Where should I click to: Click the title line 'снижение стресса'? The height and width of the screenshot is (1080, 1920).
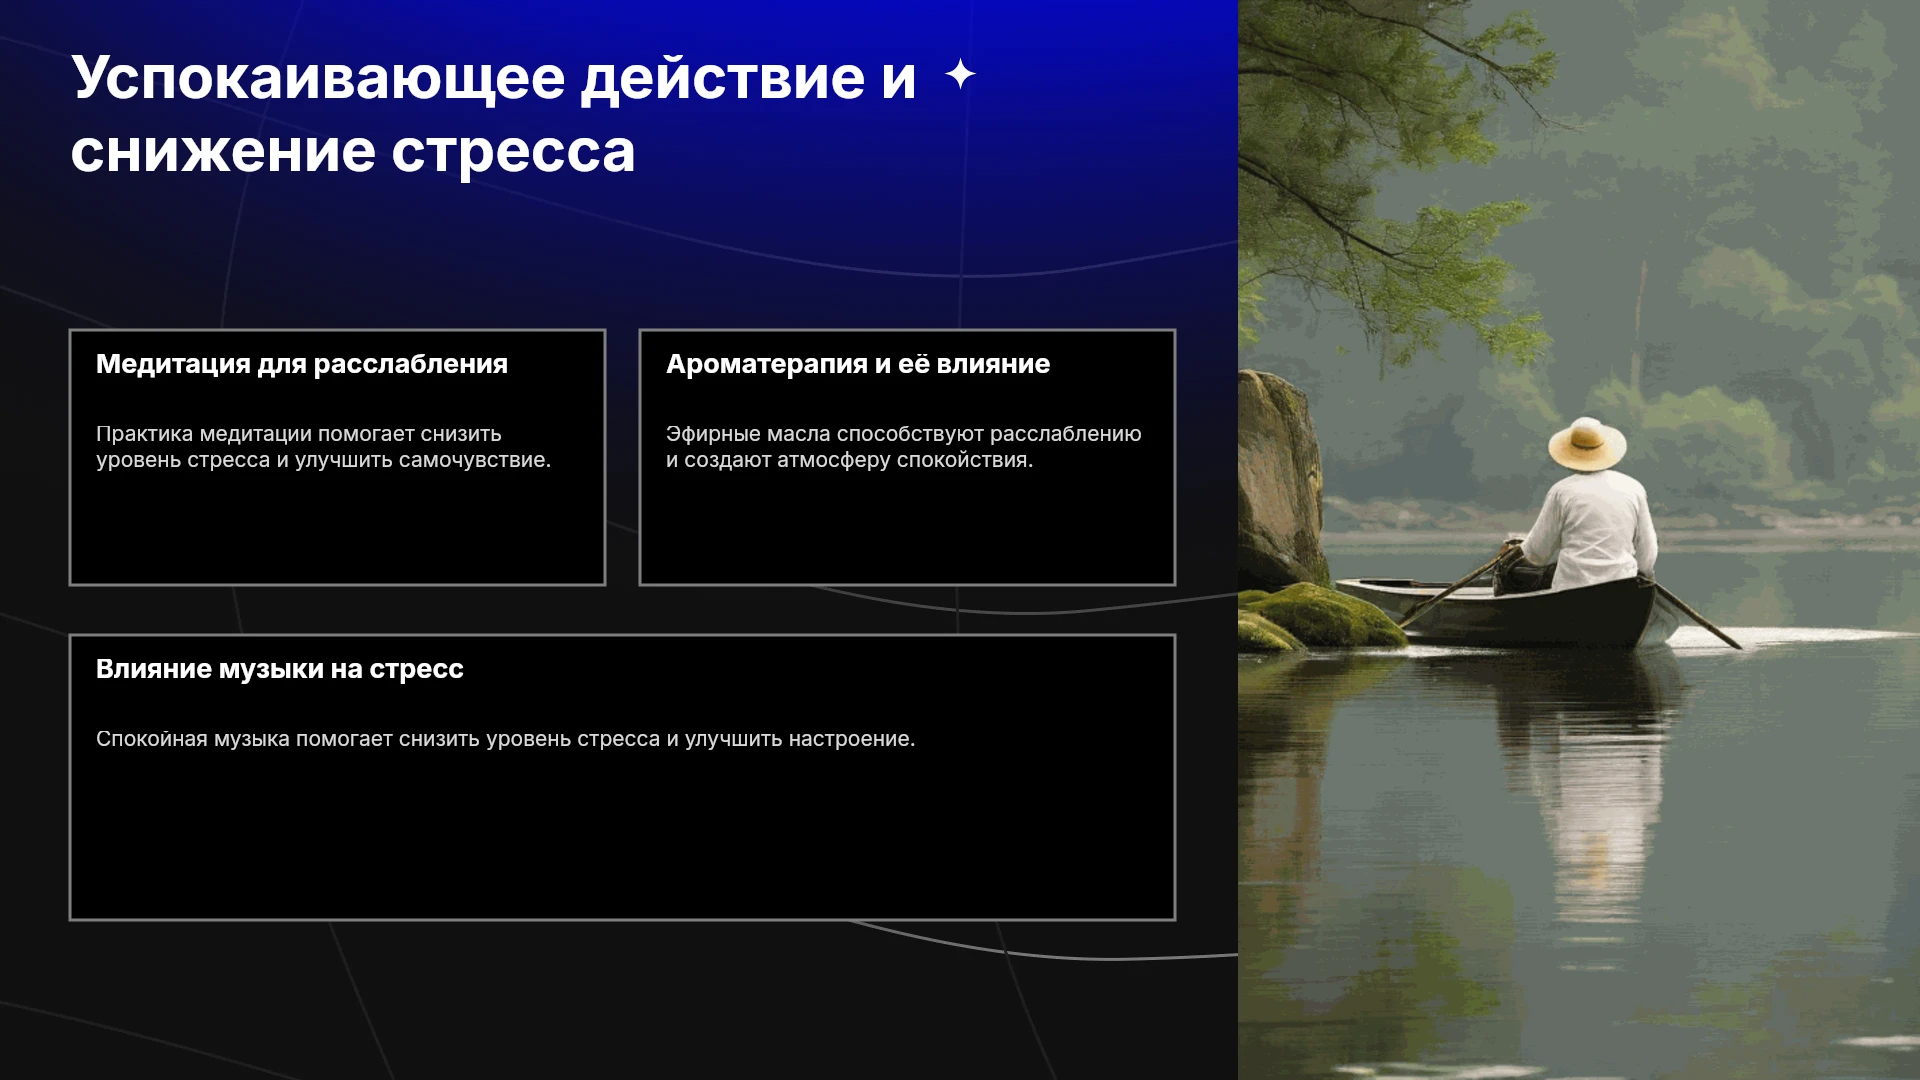tap(353, 152)
